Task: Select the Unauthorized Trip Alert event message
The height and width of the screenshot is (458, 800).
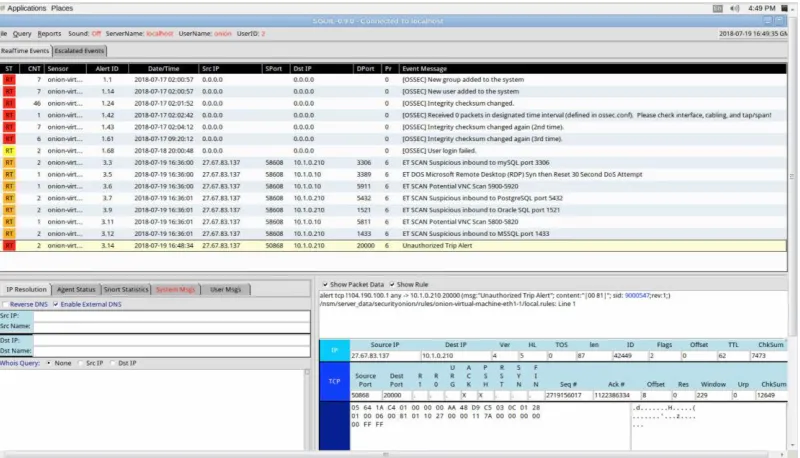Action: [437, 246]
